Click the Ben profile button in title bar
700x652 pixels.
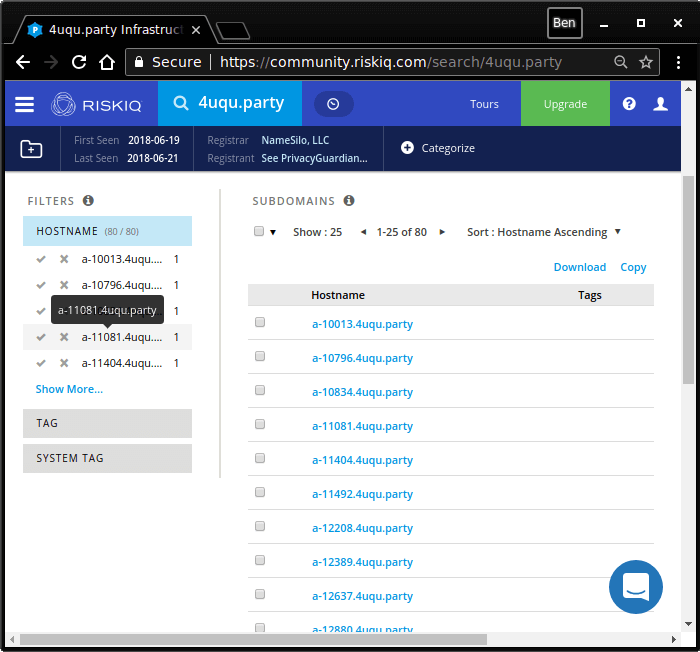click(564, 23)
